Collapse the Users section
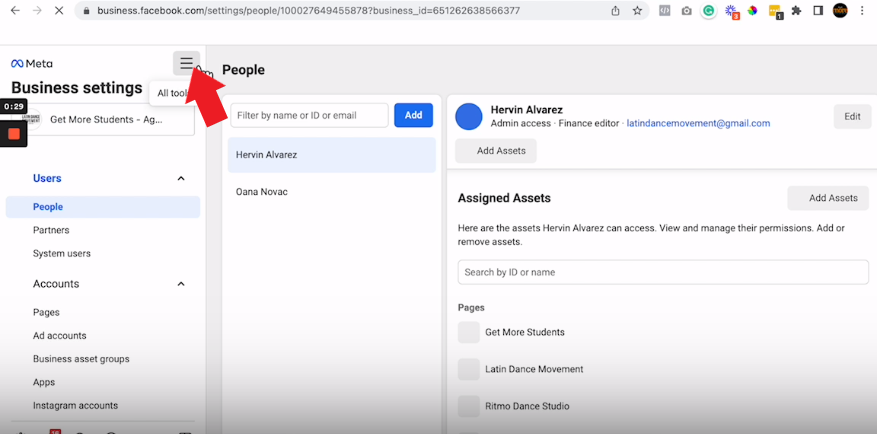 point(181,178)
